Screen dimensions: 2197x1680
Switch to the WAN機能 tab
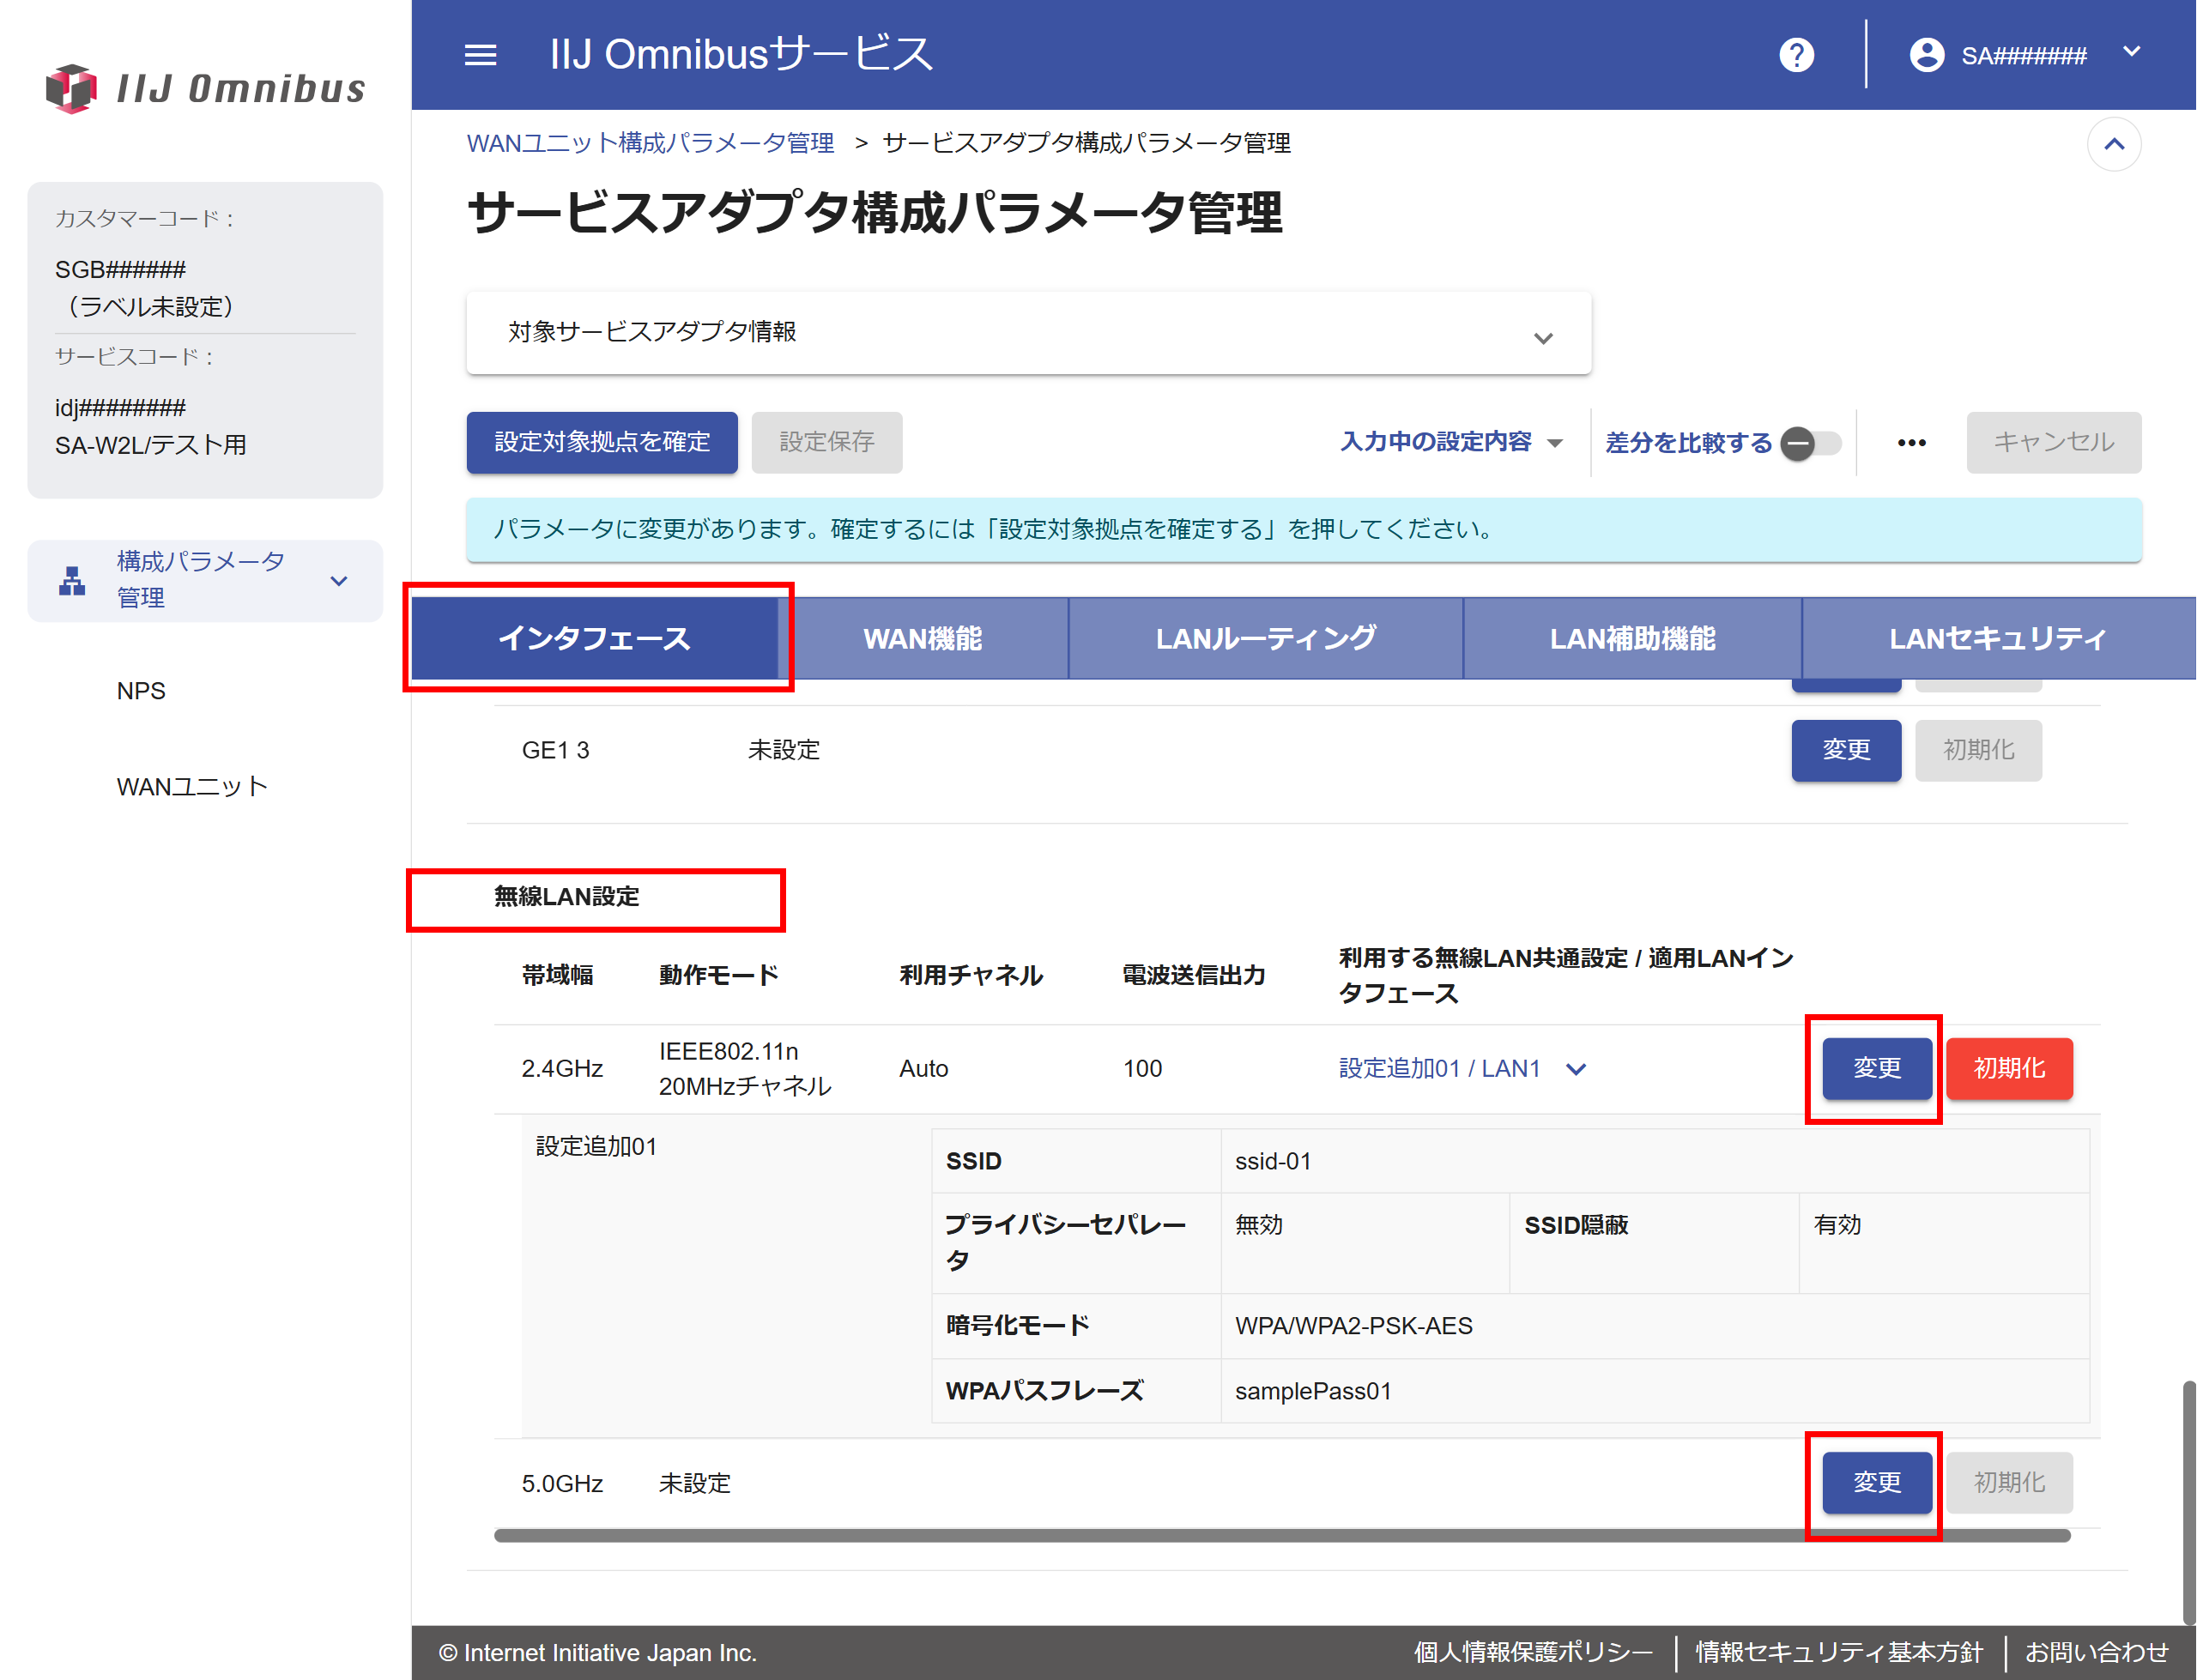tap(923, 638)
